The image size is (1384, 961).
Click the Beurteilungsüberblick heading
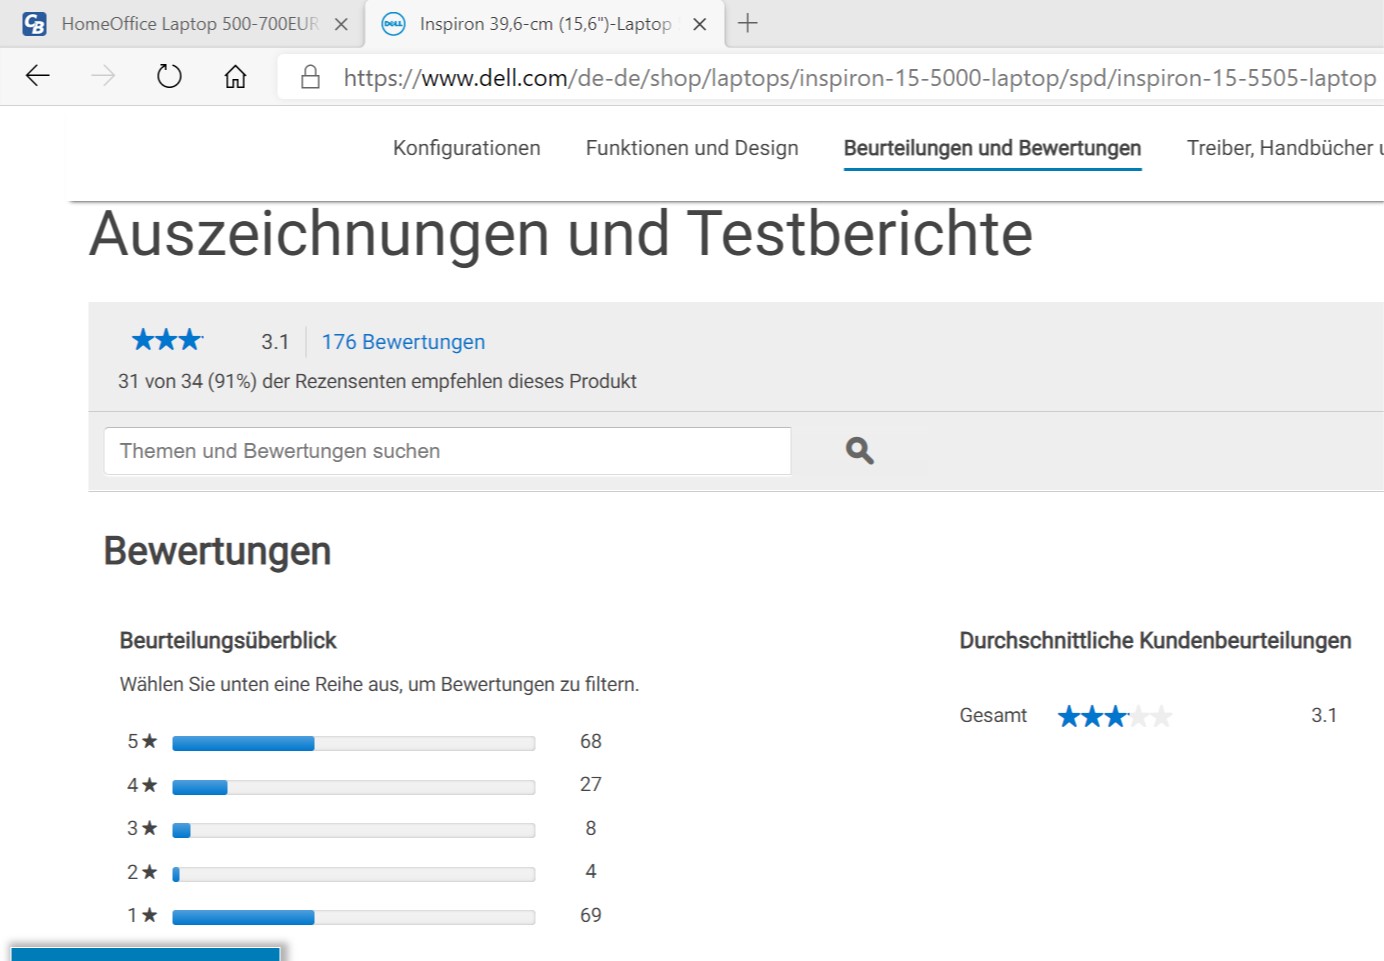click(x=228, y=640)
